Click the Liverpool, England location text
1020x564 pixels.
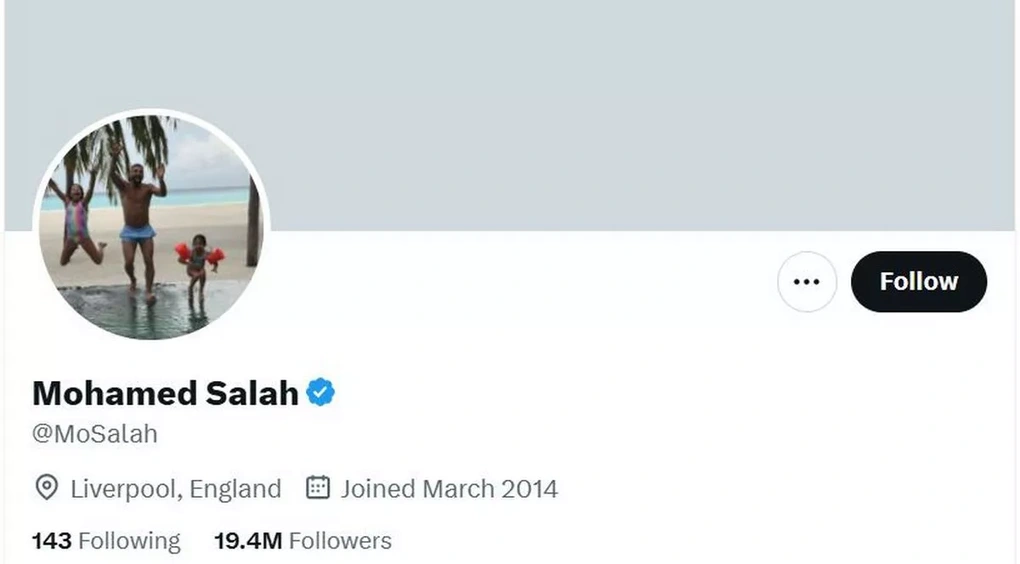tap(175, 489)
